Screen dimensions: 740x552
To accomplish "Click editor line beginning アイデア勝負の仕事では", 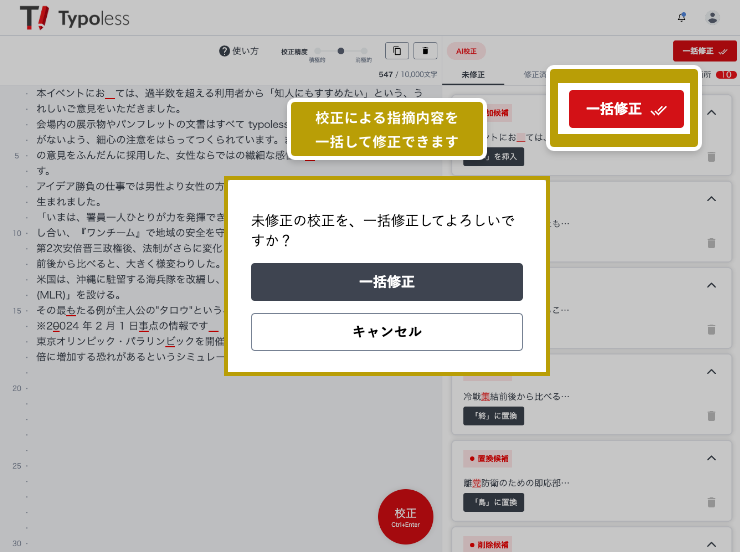I will tap(130, 186).
